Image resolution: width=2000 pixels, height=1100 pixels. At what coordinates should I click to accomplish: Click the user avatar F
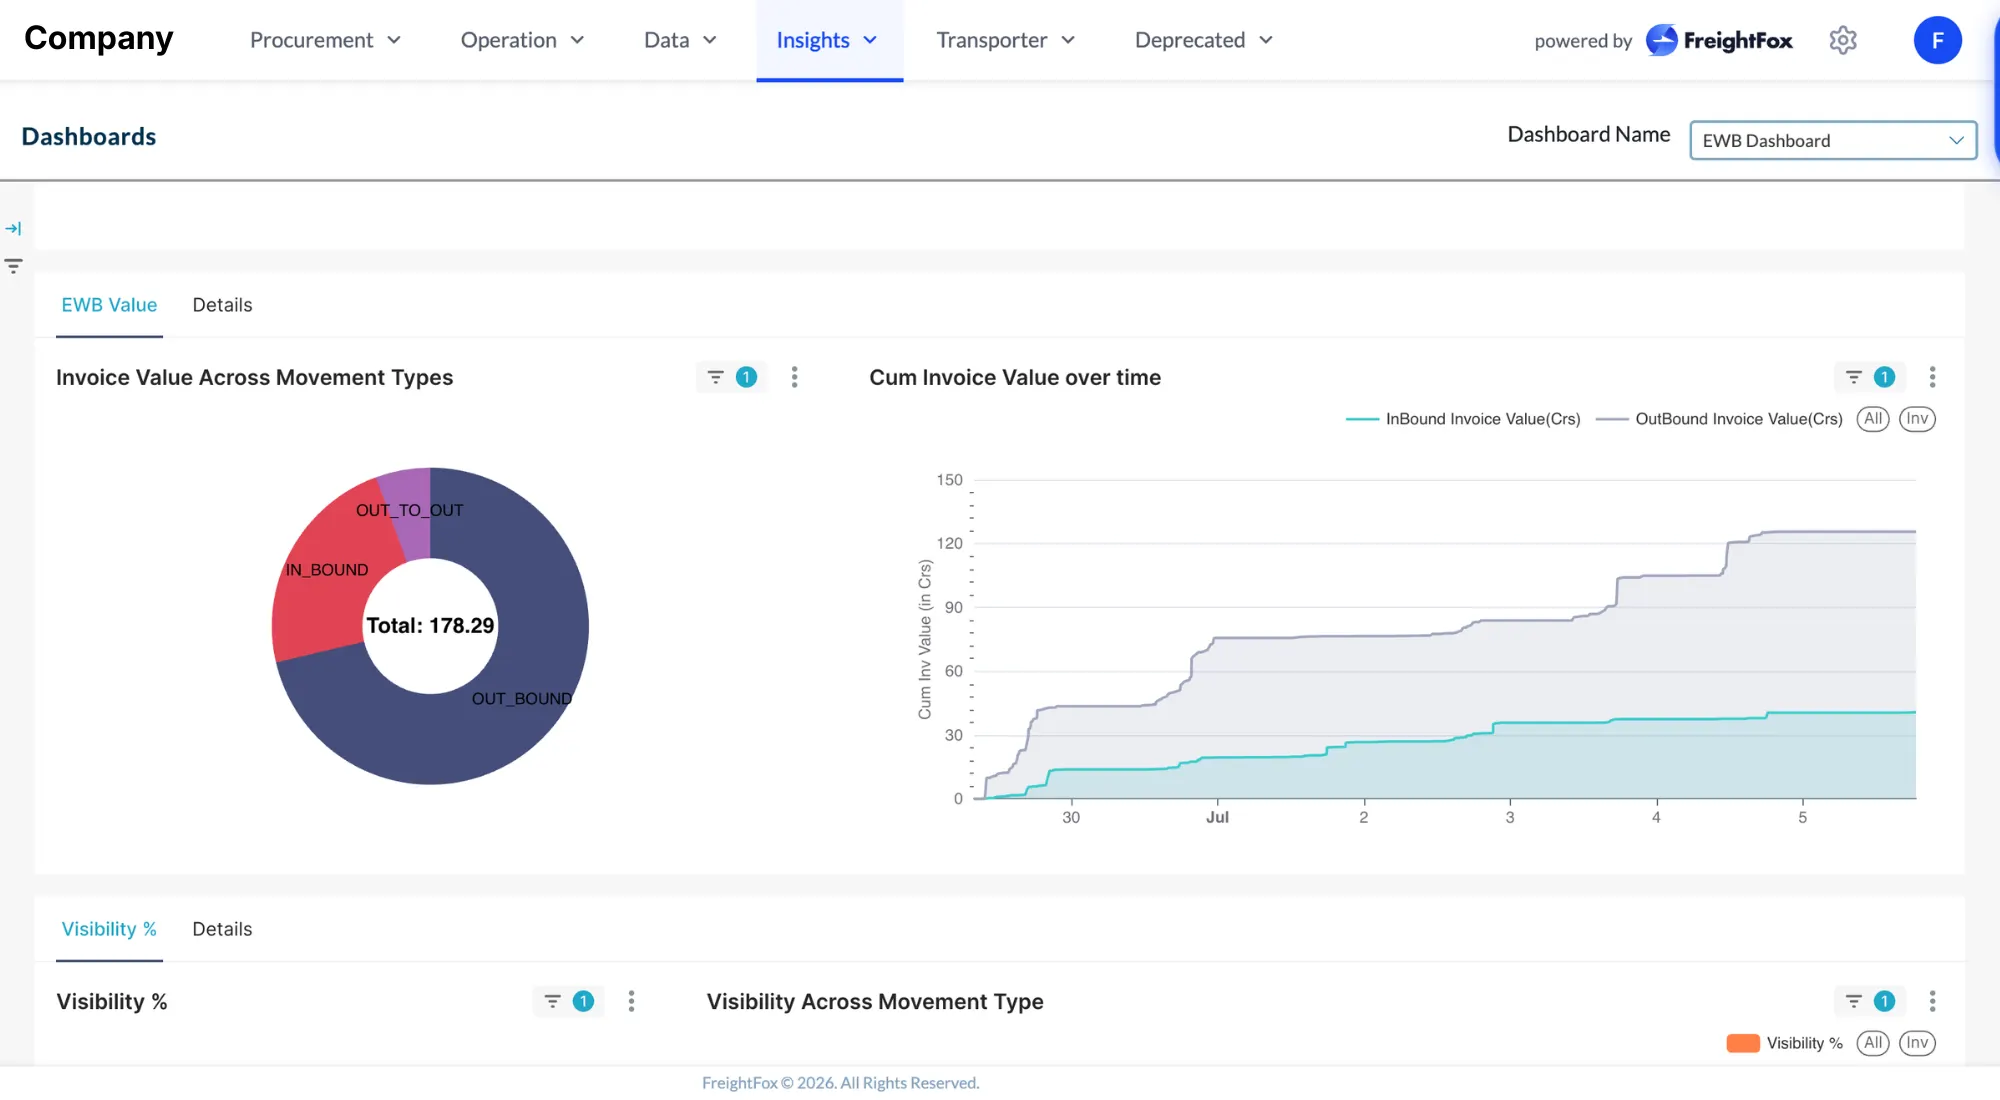click(x=1937, y=40)
